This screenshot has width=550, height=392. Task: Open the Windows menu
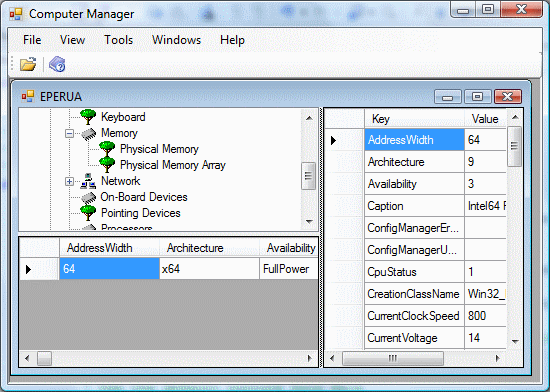pos(176,40)
